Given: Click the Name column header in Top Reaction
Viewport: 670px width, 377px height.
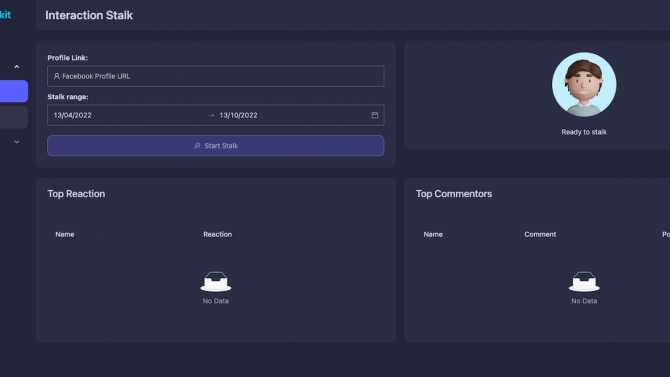Looking at the screenshot, I should coord(65,234).
